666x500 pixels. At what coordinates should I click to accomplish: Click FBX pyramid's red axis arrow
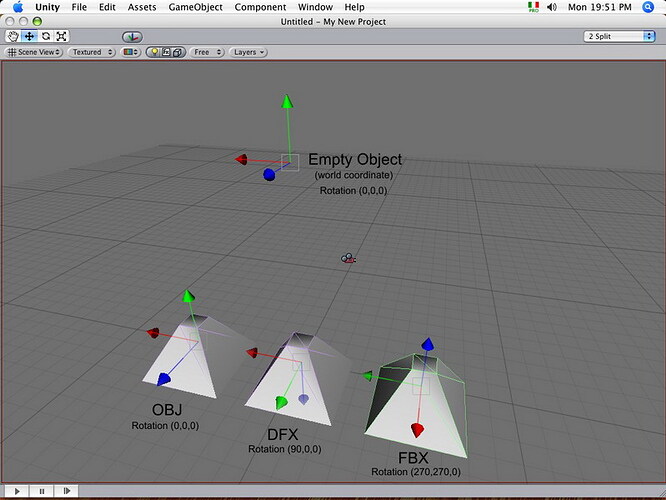[x=417, y=430]
